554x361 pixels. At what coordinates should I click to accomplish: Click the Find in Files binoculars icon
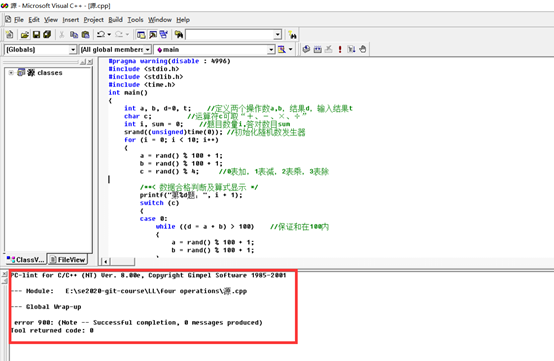pyautogui.click(x=178, y=35)
